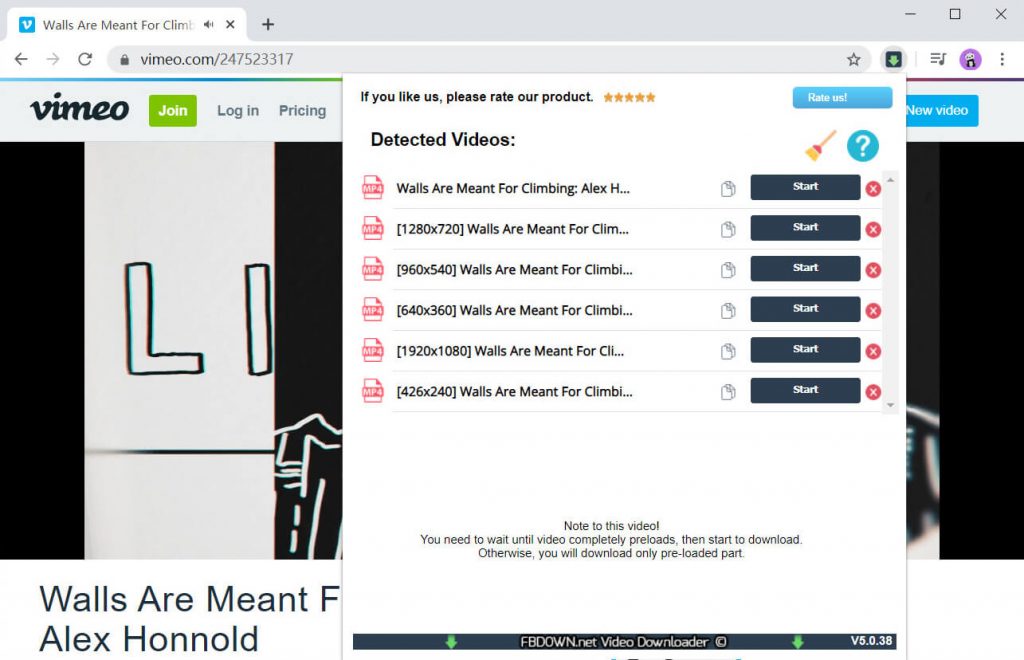Click the MP4 file icon of the 1920x1080 row
This screenshot has width=1024, height=660.
click(x=372, y=351)
